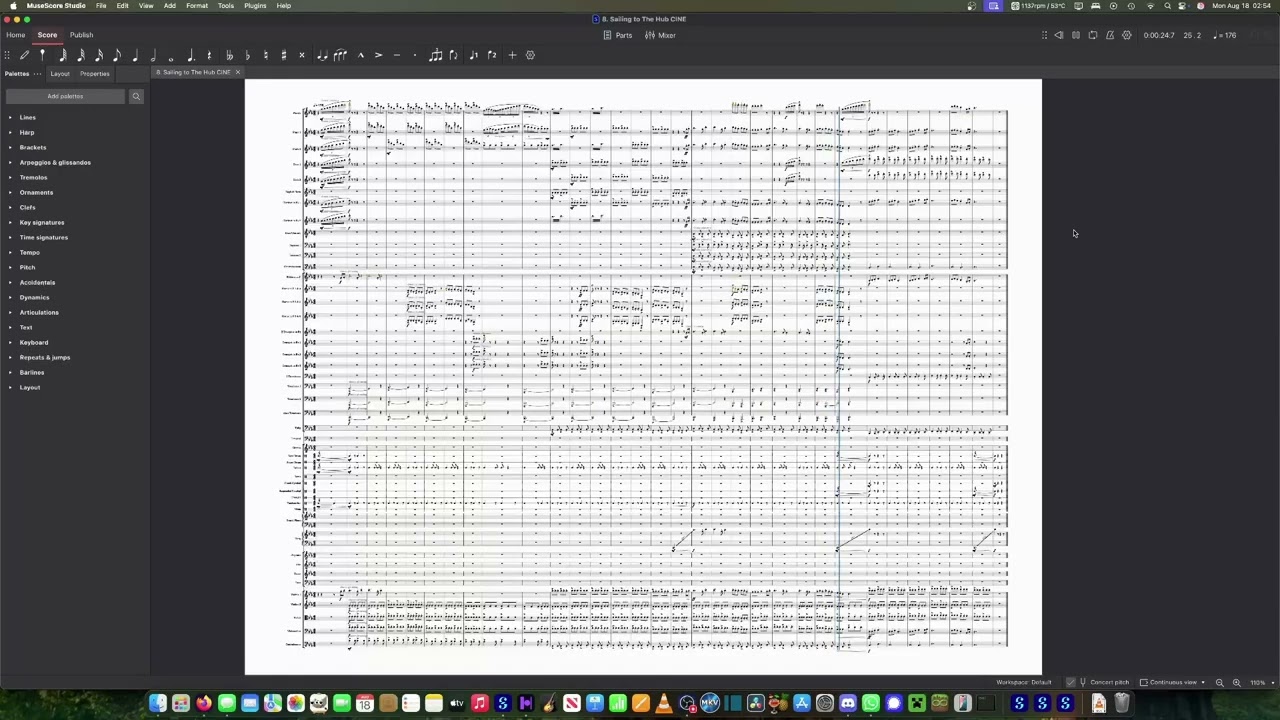Screen dimensions: 1280x720
Task: Click the Add palettes button
Action: [65, 96]
